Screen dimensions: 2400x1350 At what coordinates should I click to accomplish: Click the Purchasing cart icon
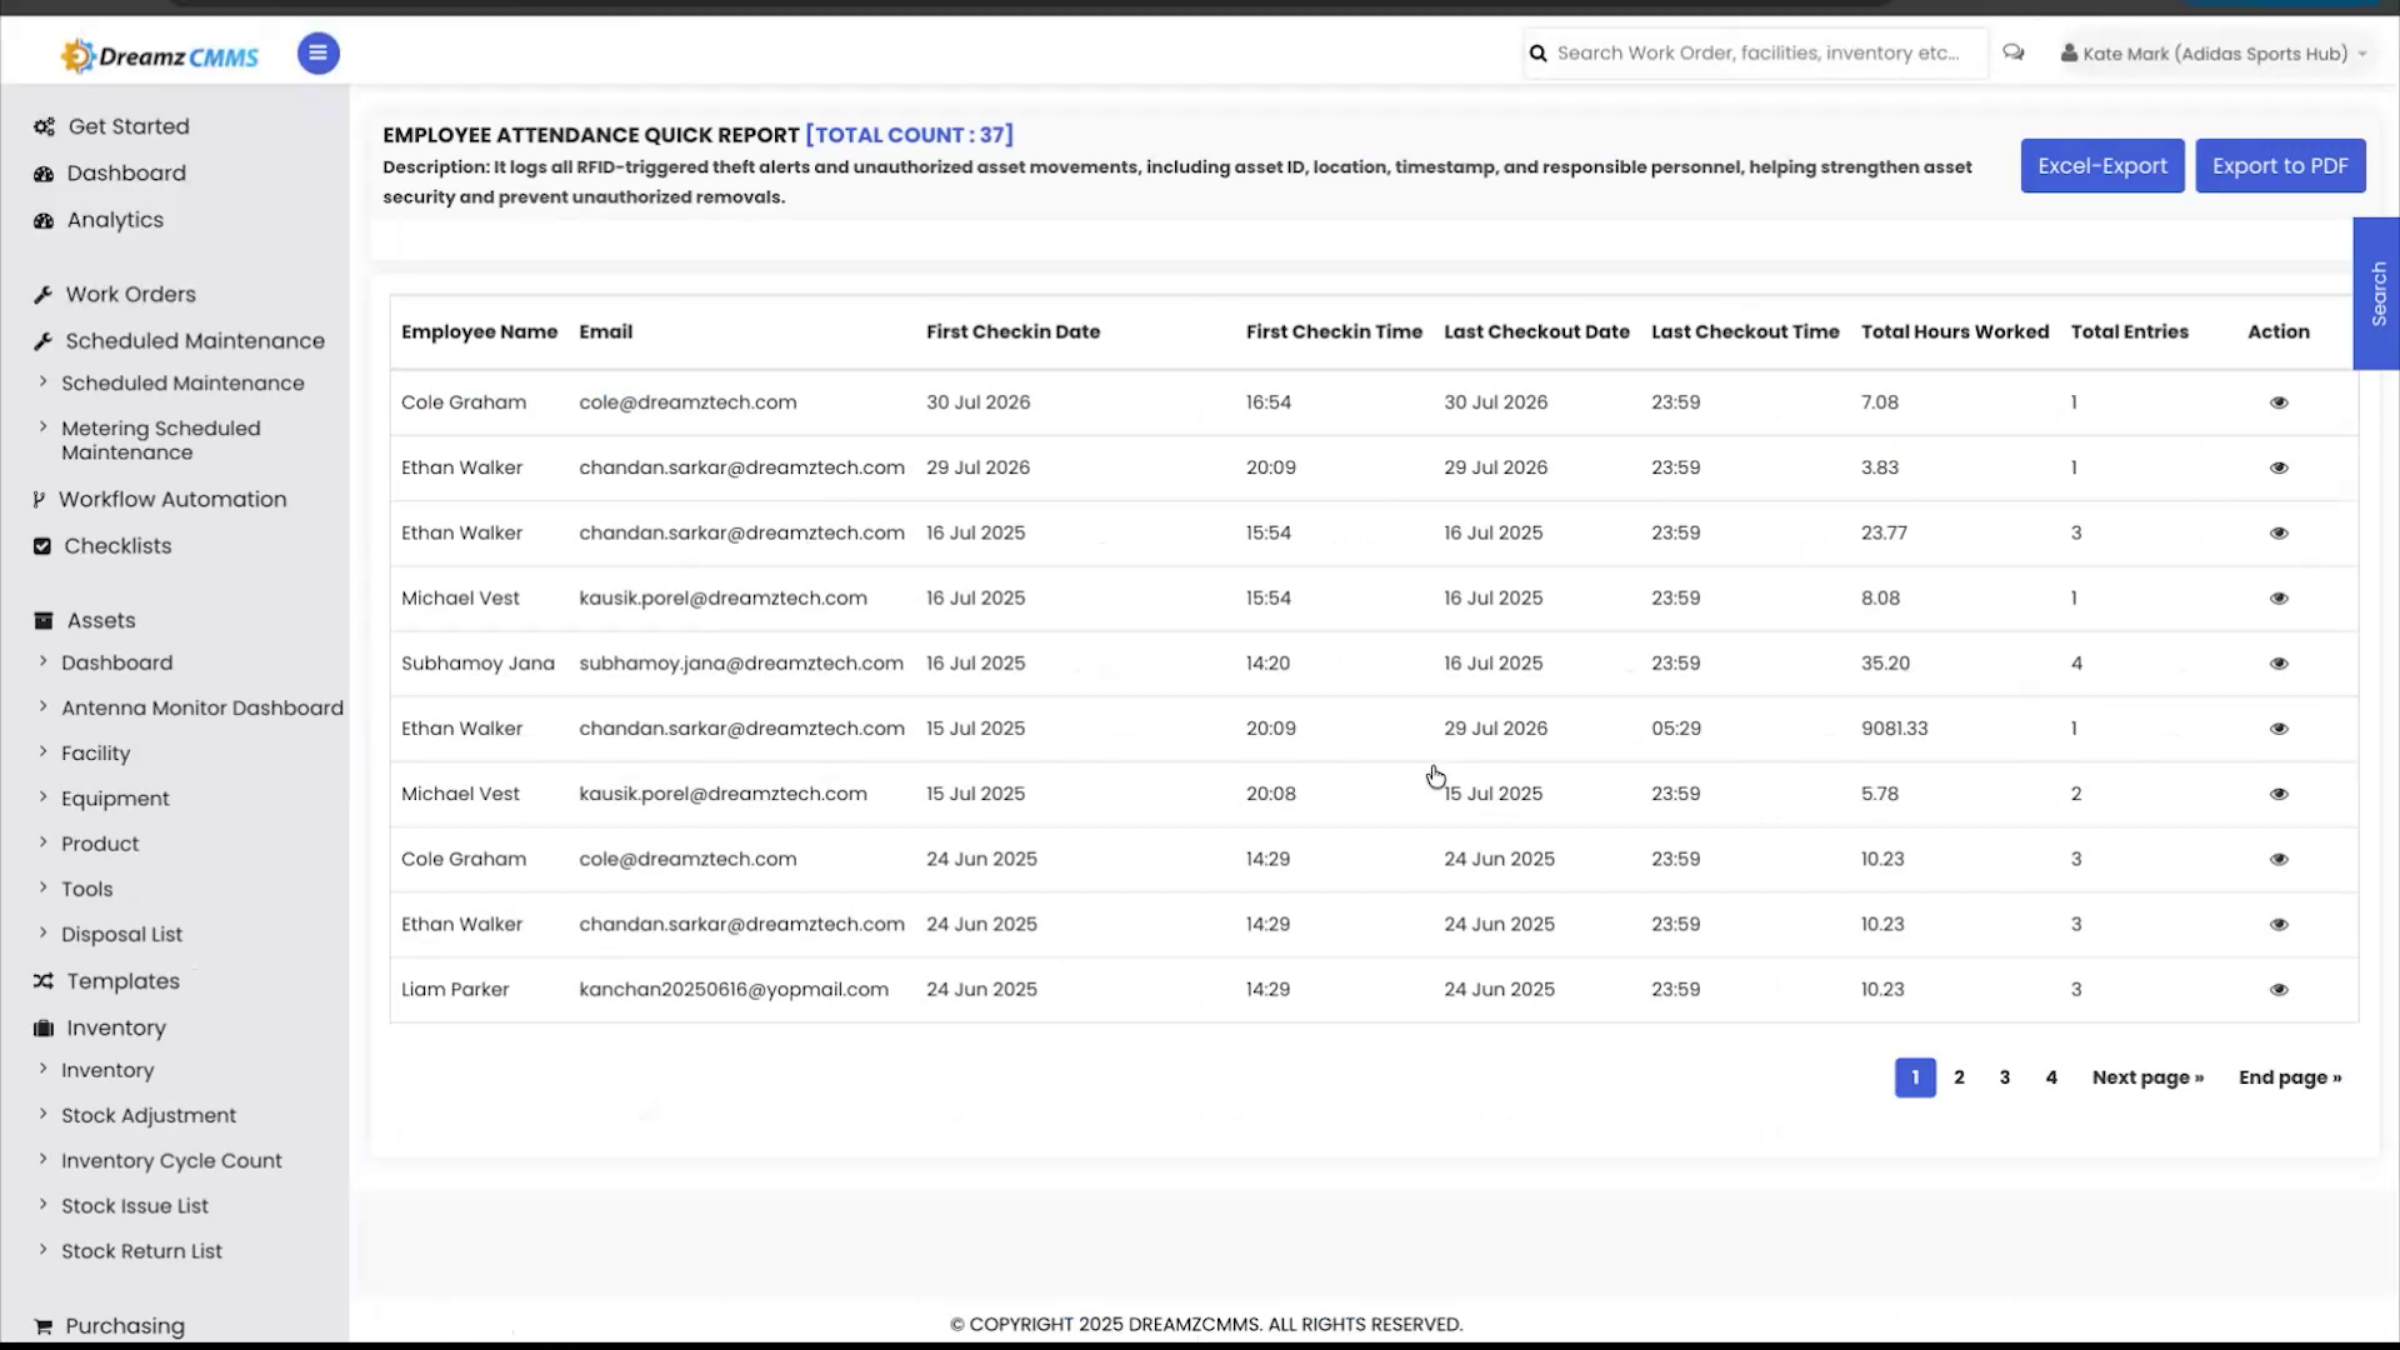(43, 1327)
